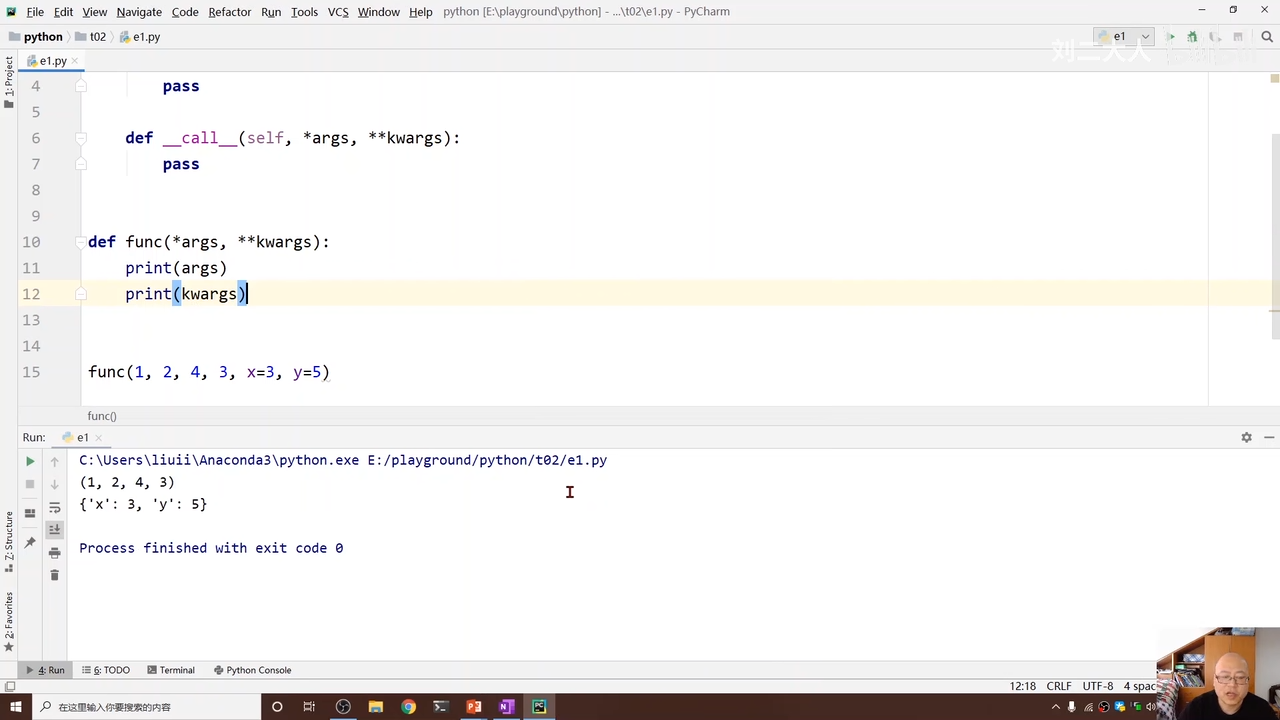Open Search Everywhere magnifier icon
This screenshot has width=1280, height=720.
[x=1265, y=37]
